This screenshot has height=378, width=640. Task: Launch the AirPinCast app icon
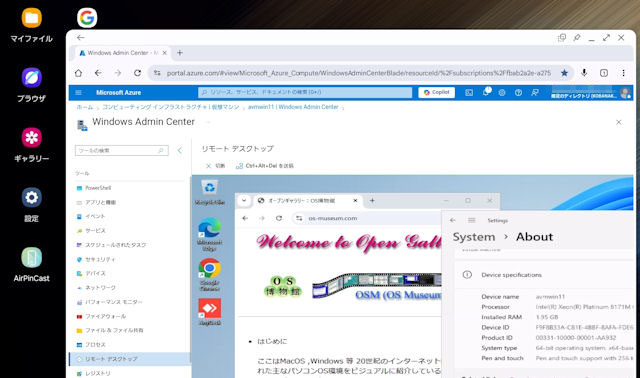pyautogui.click(x=31, y=258)
